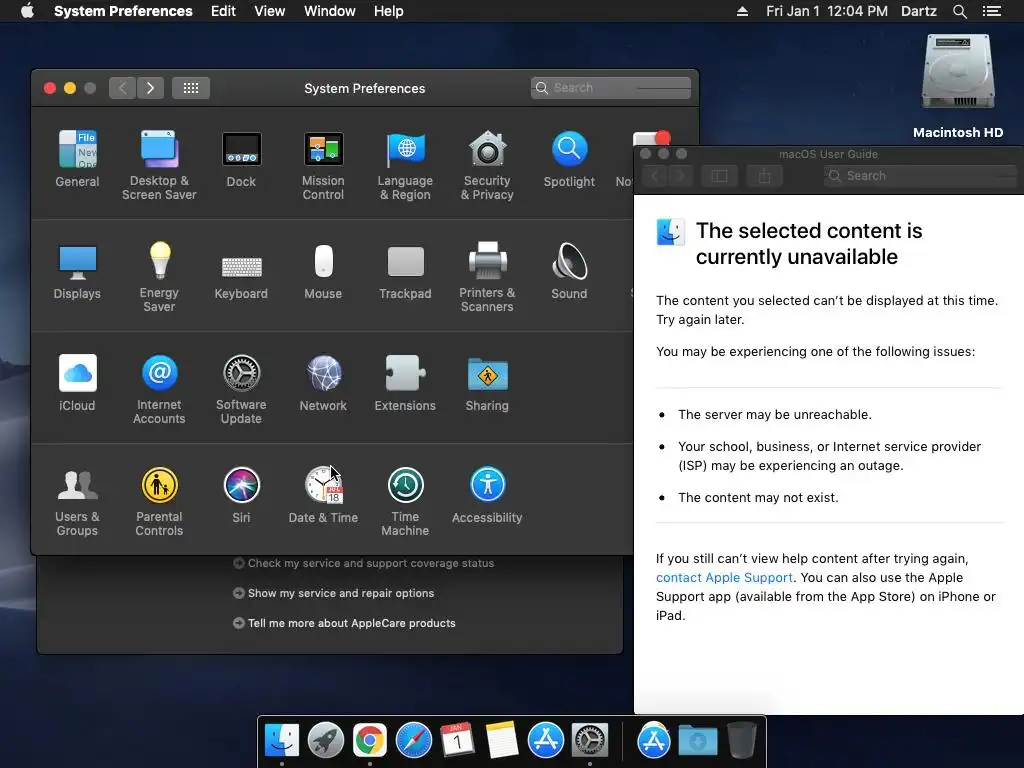Screen dimensions: 1024x768
Task: Open Users & Groups preferences
Action: (x=77, y=502)
